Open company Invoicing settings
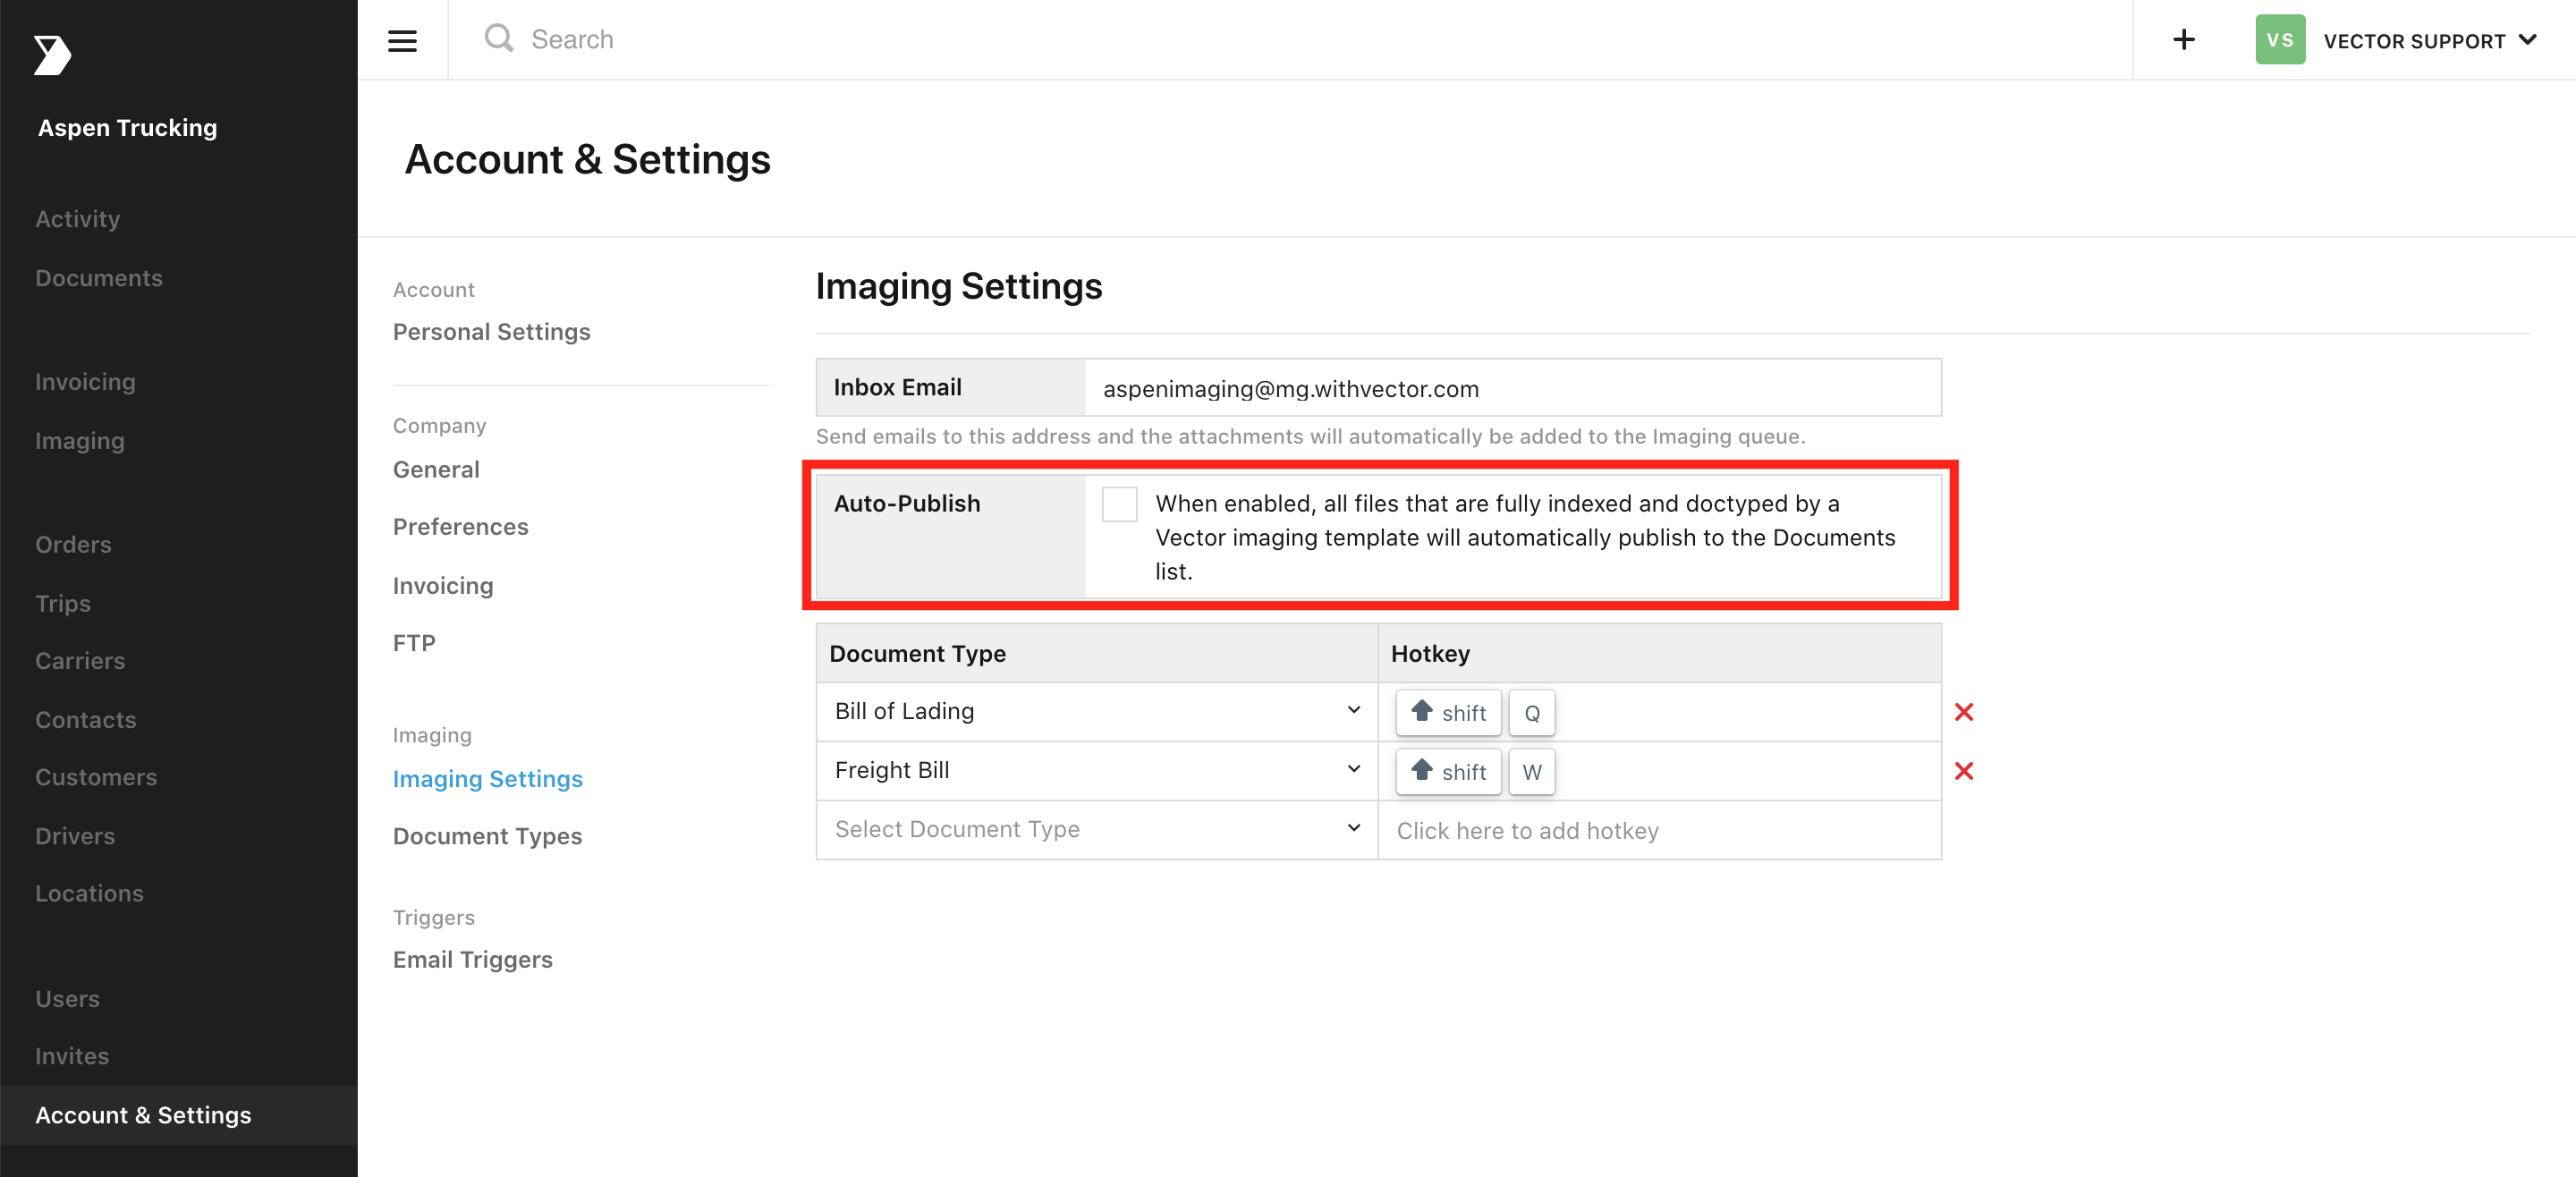Viewport: 2576px width, 1177px height. [x=443, y=586]
